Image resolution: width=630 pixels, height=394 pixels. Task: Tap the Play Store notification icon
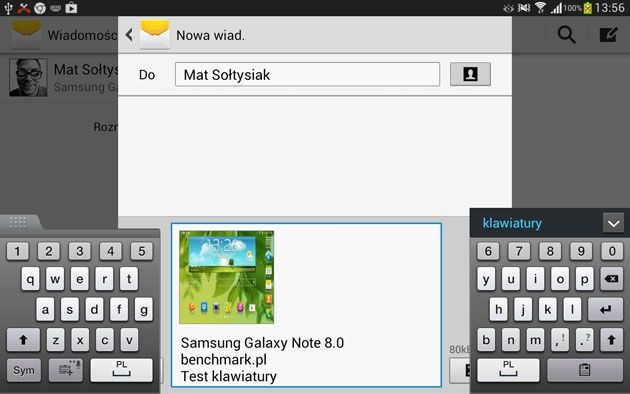click(72, 8)
